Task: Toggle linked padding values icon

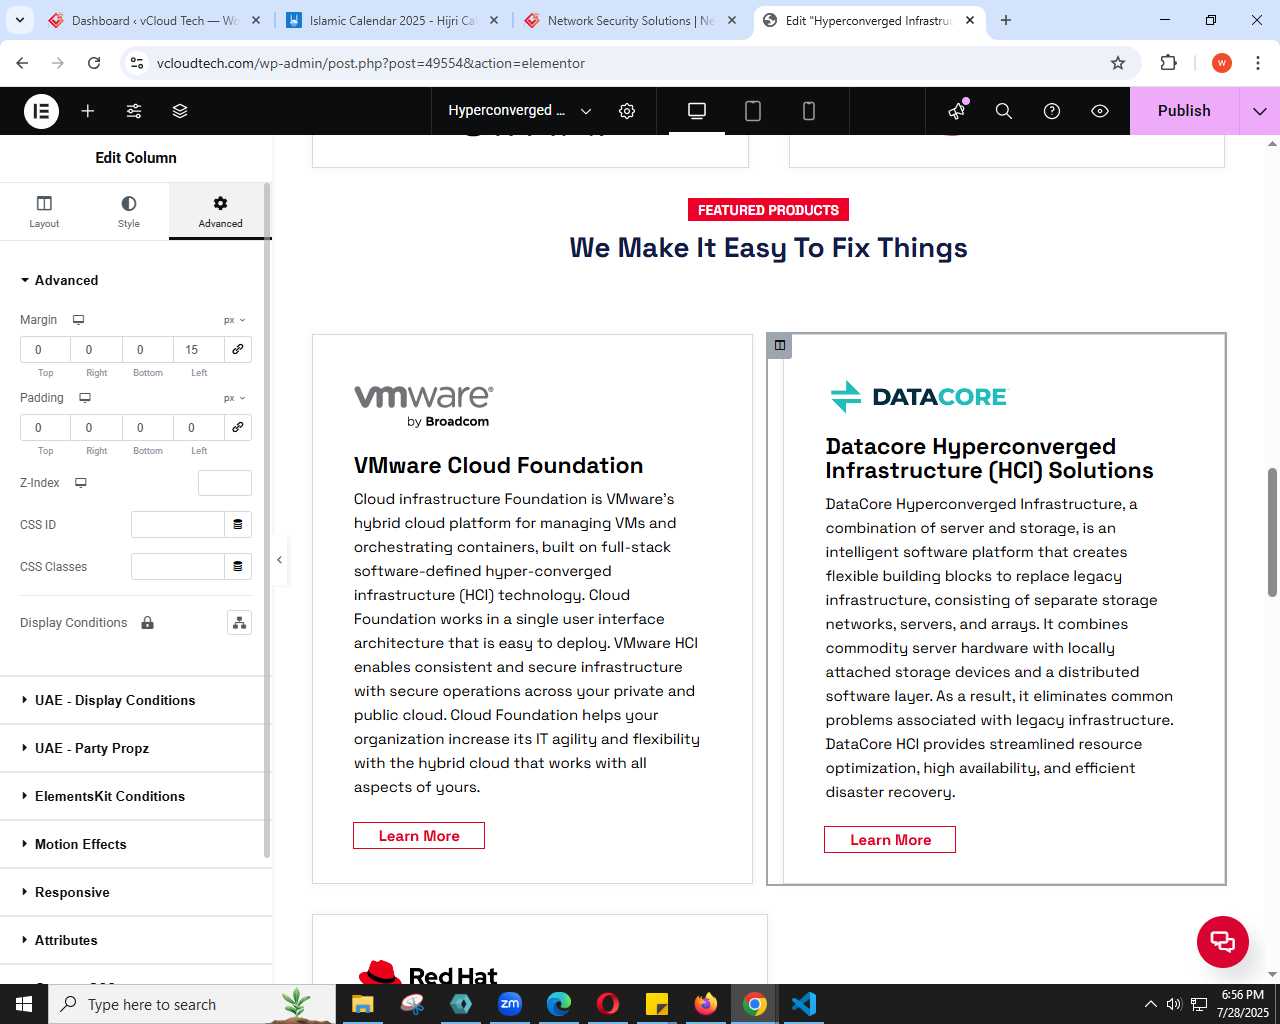Action: click(x=238, y=427)
